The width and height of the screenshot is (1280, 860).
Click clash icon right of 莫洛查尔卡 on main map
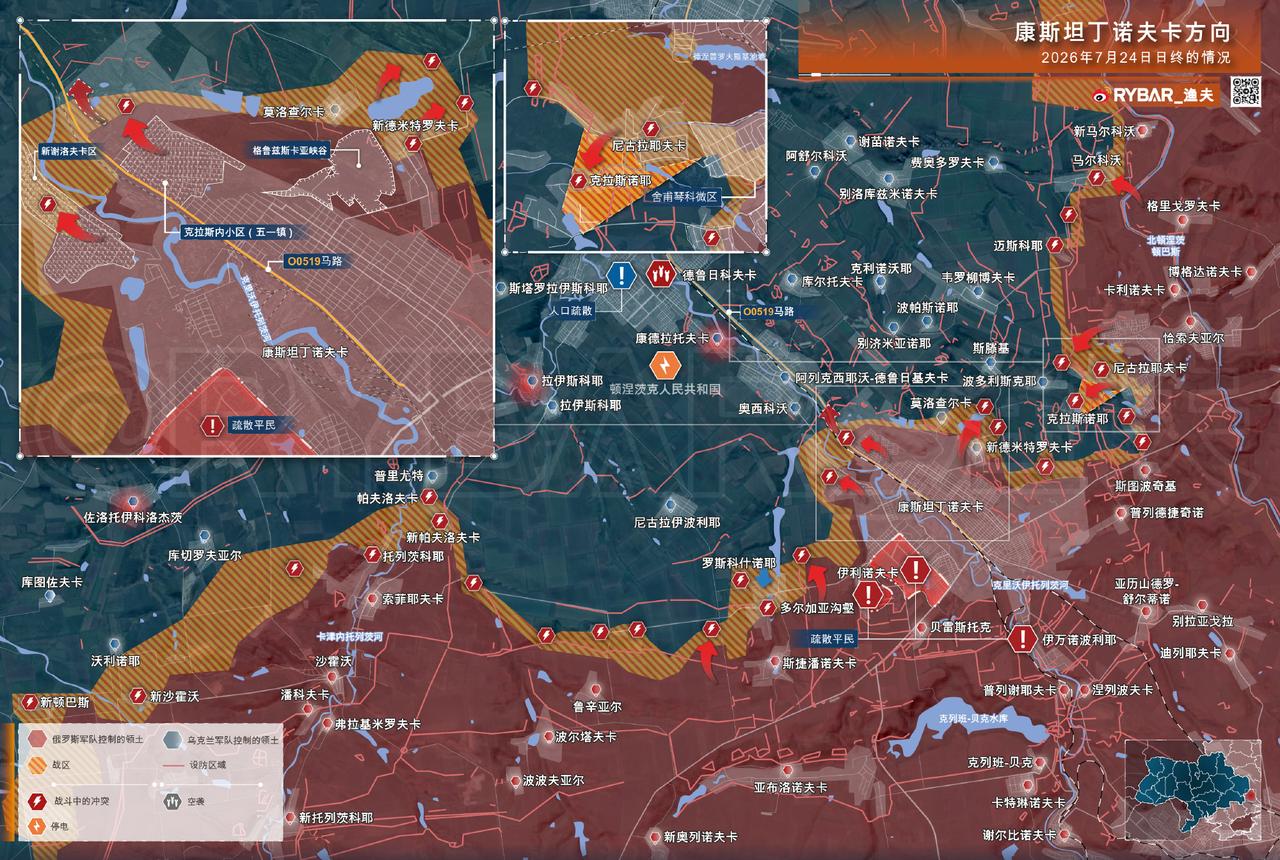pyautogui.click(x=985, y=405)
